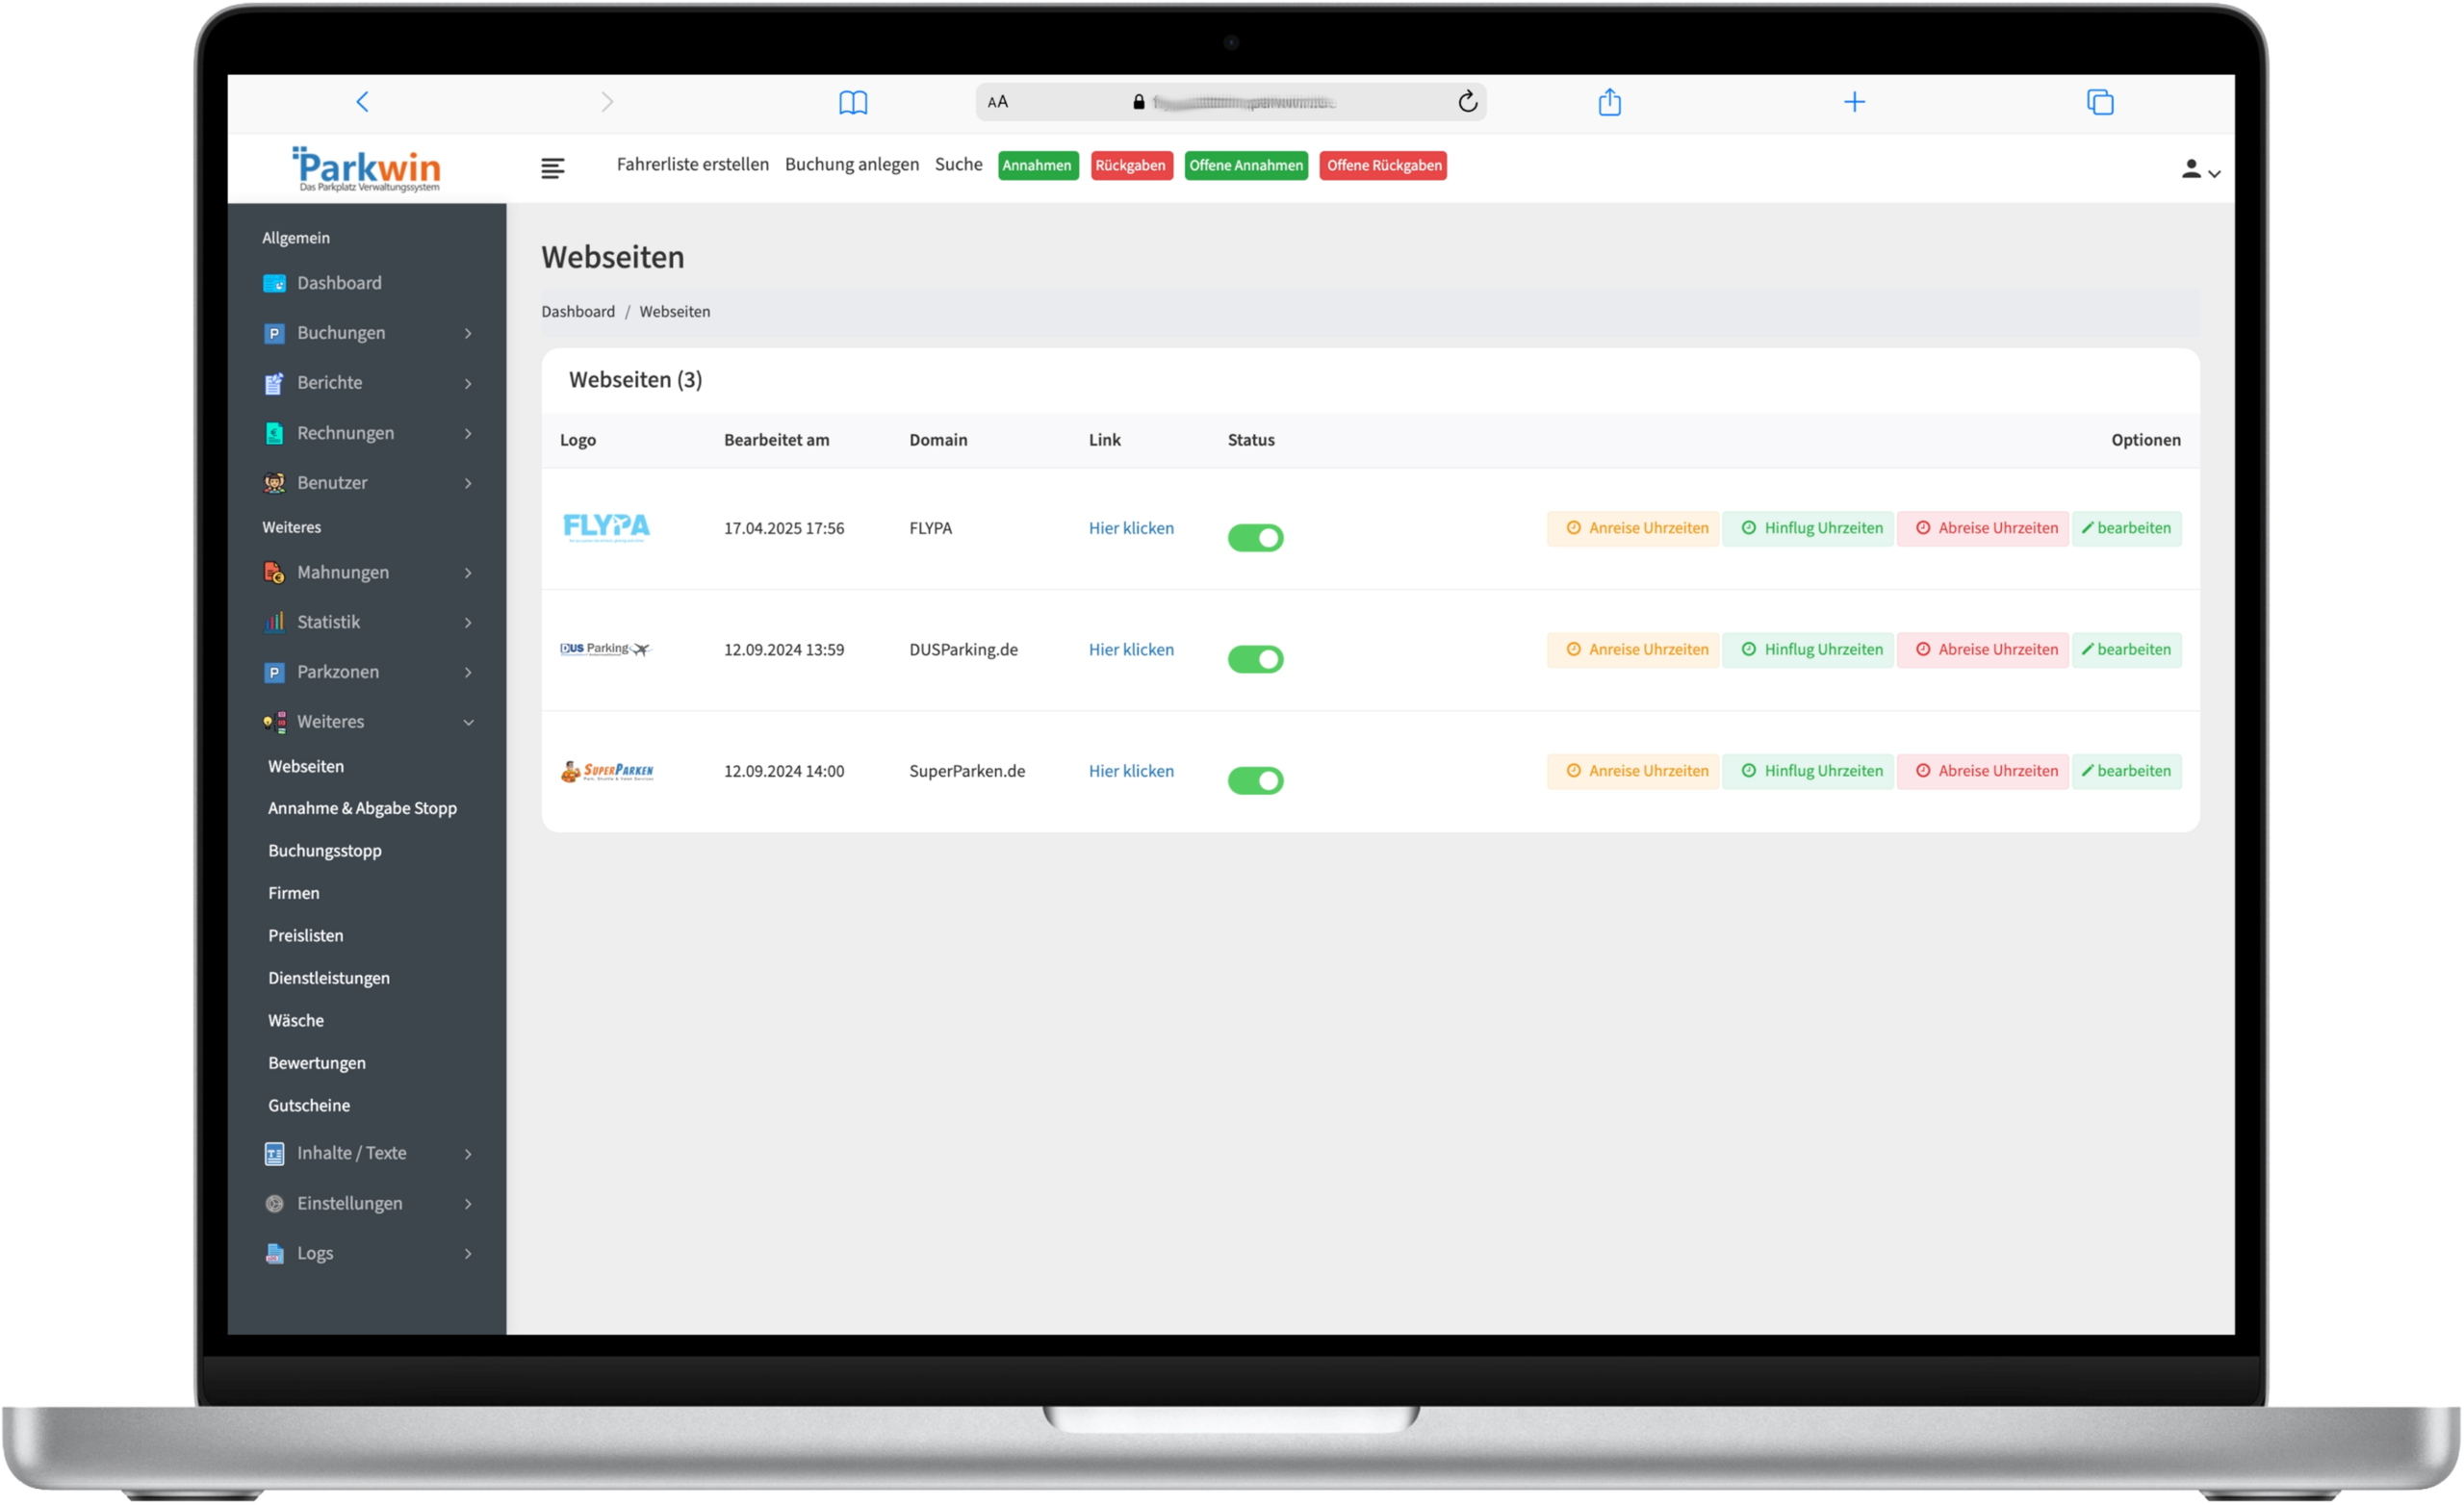Open the user account dropdown icon

(x=2200, y=170)
